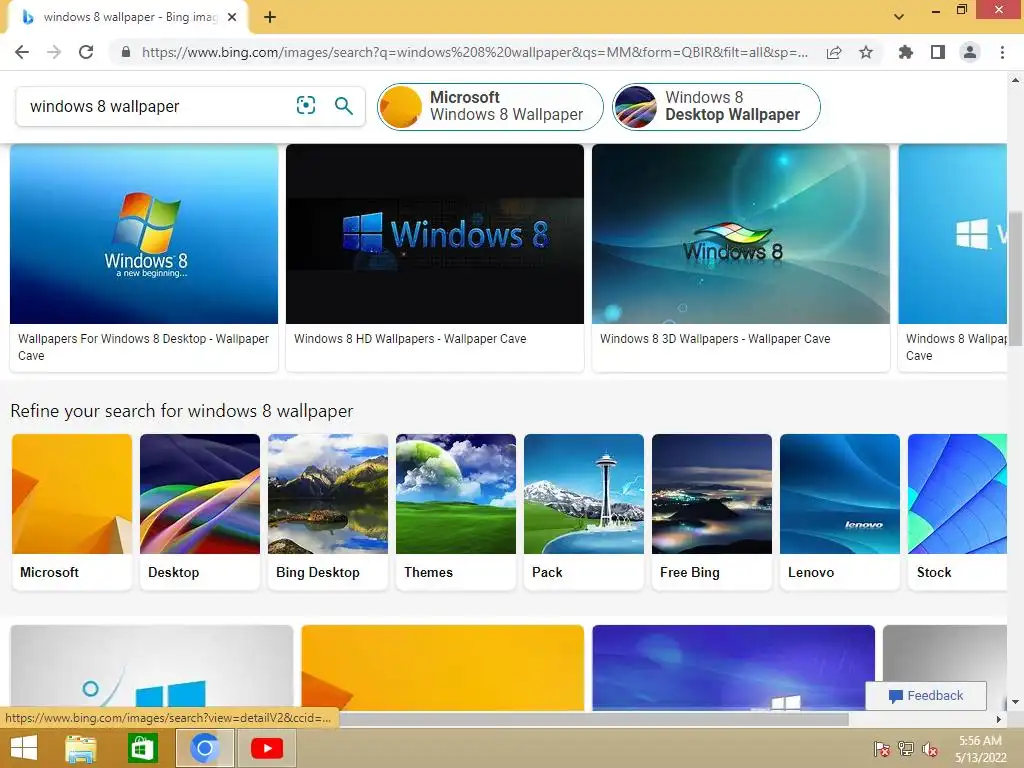Click the vertical scrollbar down arrow
Viewport: 1024px width, 768px height.
pyautogui.click(x=1015, y=702)
